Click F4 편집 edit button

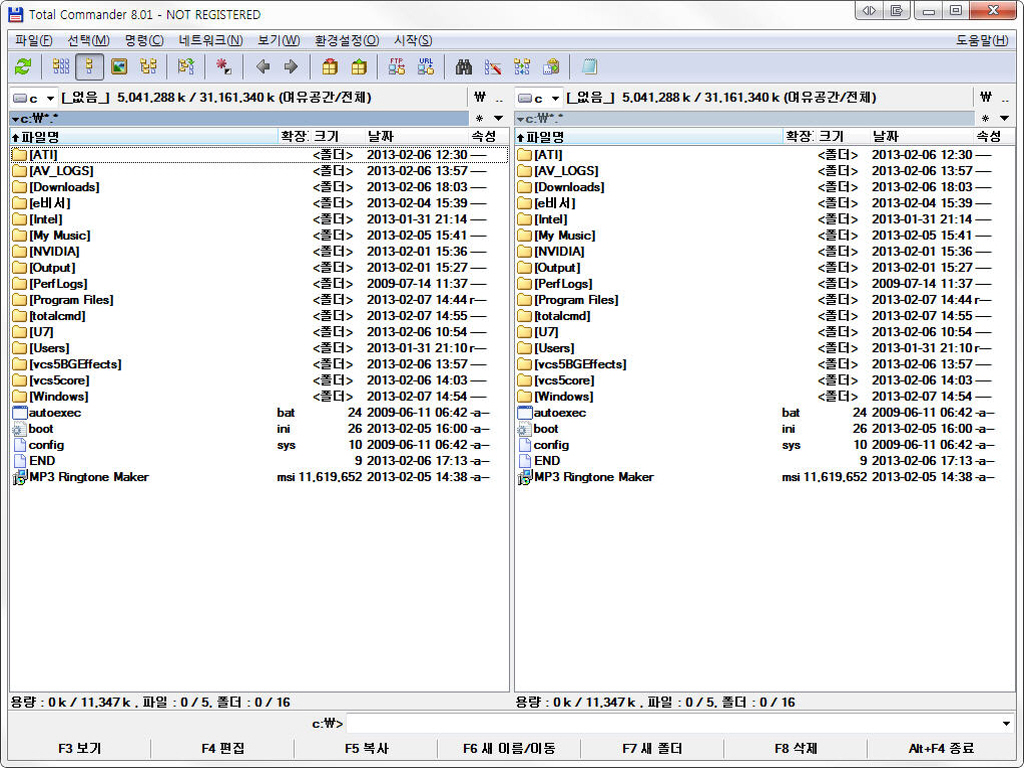[223, 748]
